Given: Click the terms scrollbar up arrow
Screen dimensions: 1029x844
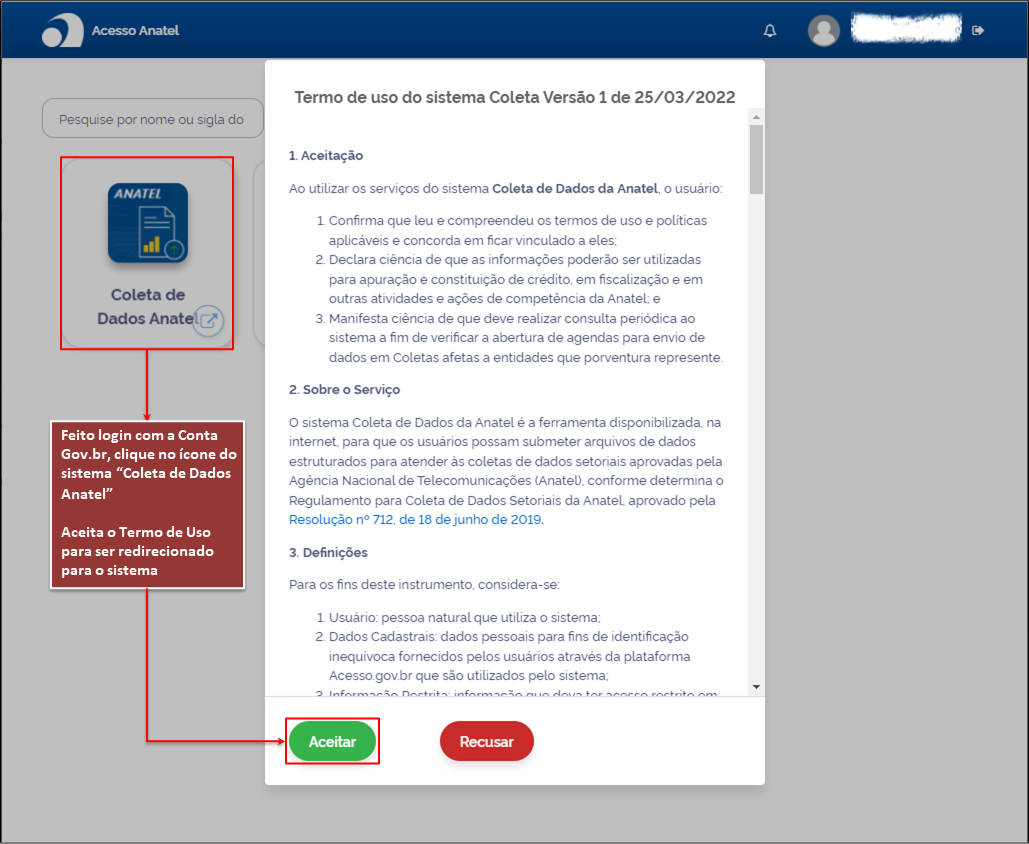Looking at the screenshot, I should (756, 117).
